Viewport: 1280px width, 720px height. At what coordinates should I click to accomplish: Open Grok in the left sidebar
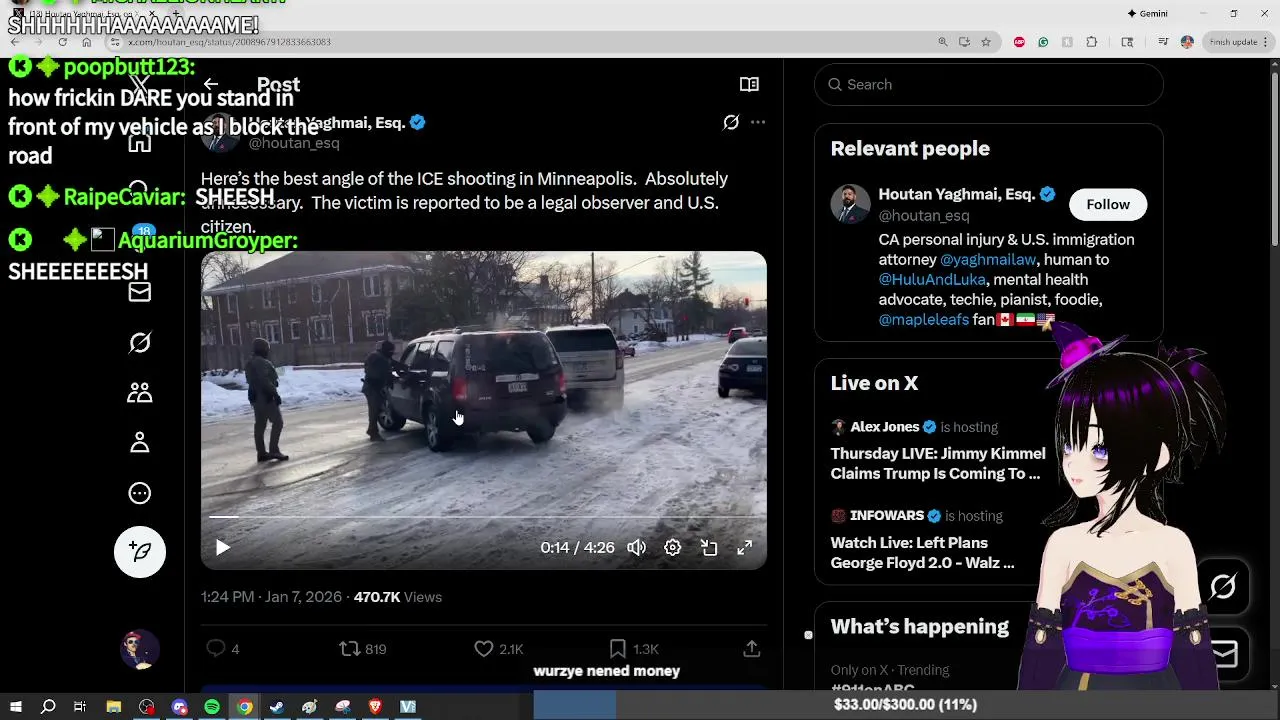click(140, 343)
